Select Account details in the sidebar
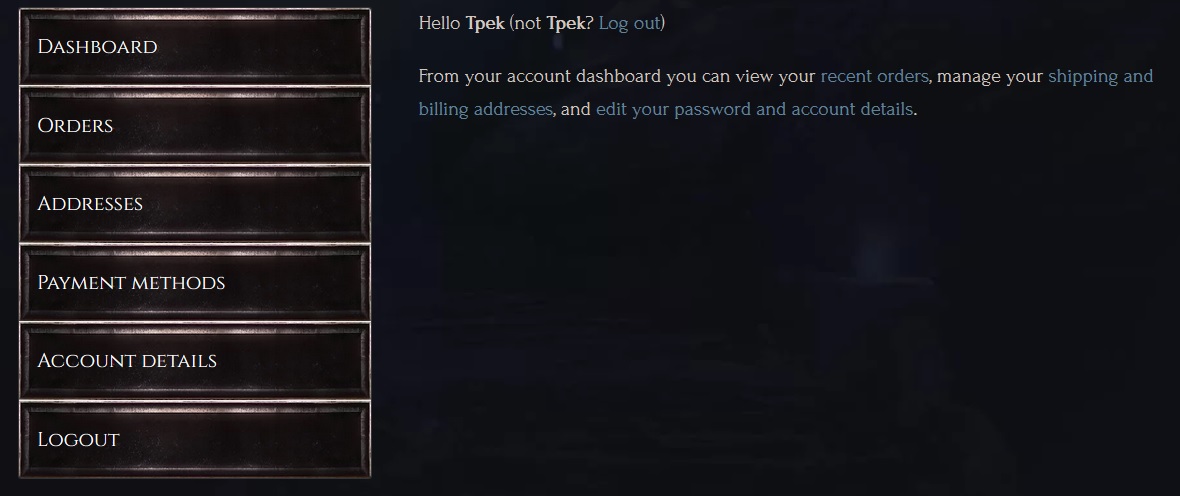This screenshot has width=1180, height=496. point(195,361)
